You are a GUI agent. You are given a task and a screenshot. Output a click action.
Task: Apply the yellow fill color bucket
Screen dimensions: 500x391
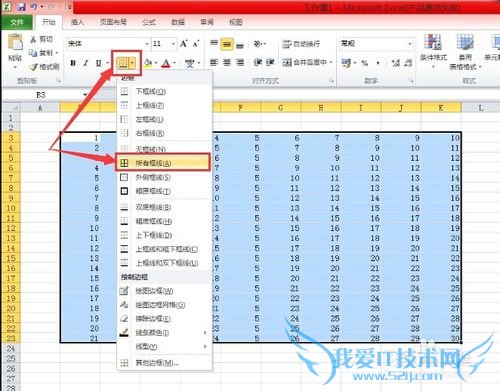[x=148, y=63]
